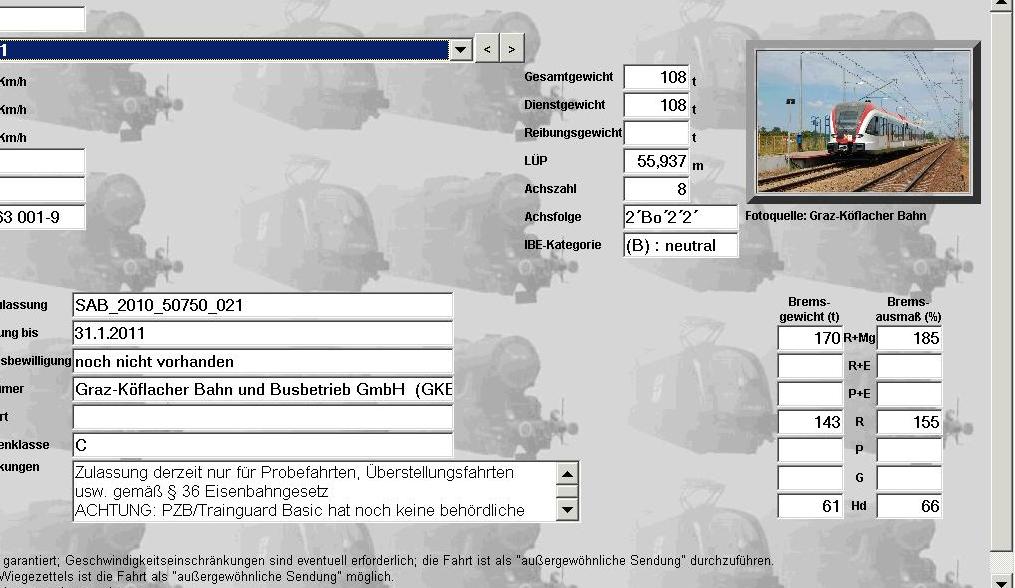Click the LÜP field showing 55,937
The height and width of the screenshot is (588, 1015).
656,161
